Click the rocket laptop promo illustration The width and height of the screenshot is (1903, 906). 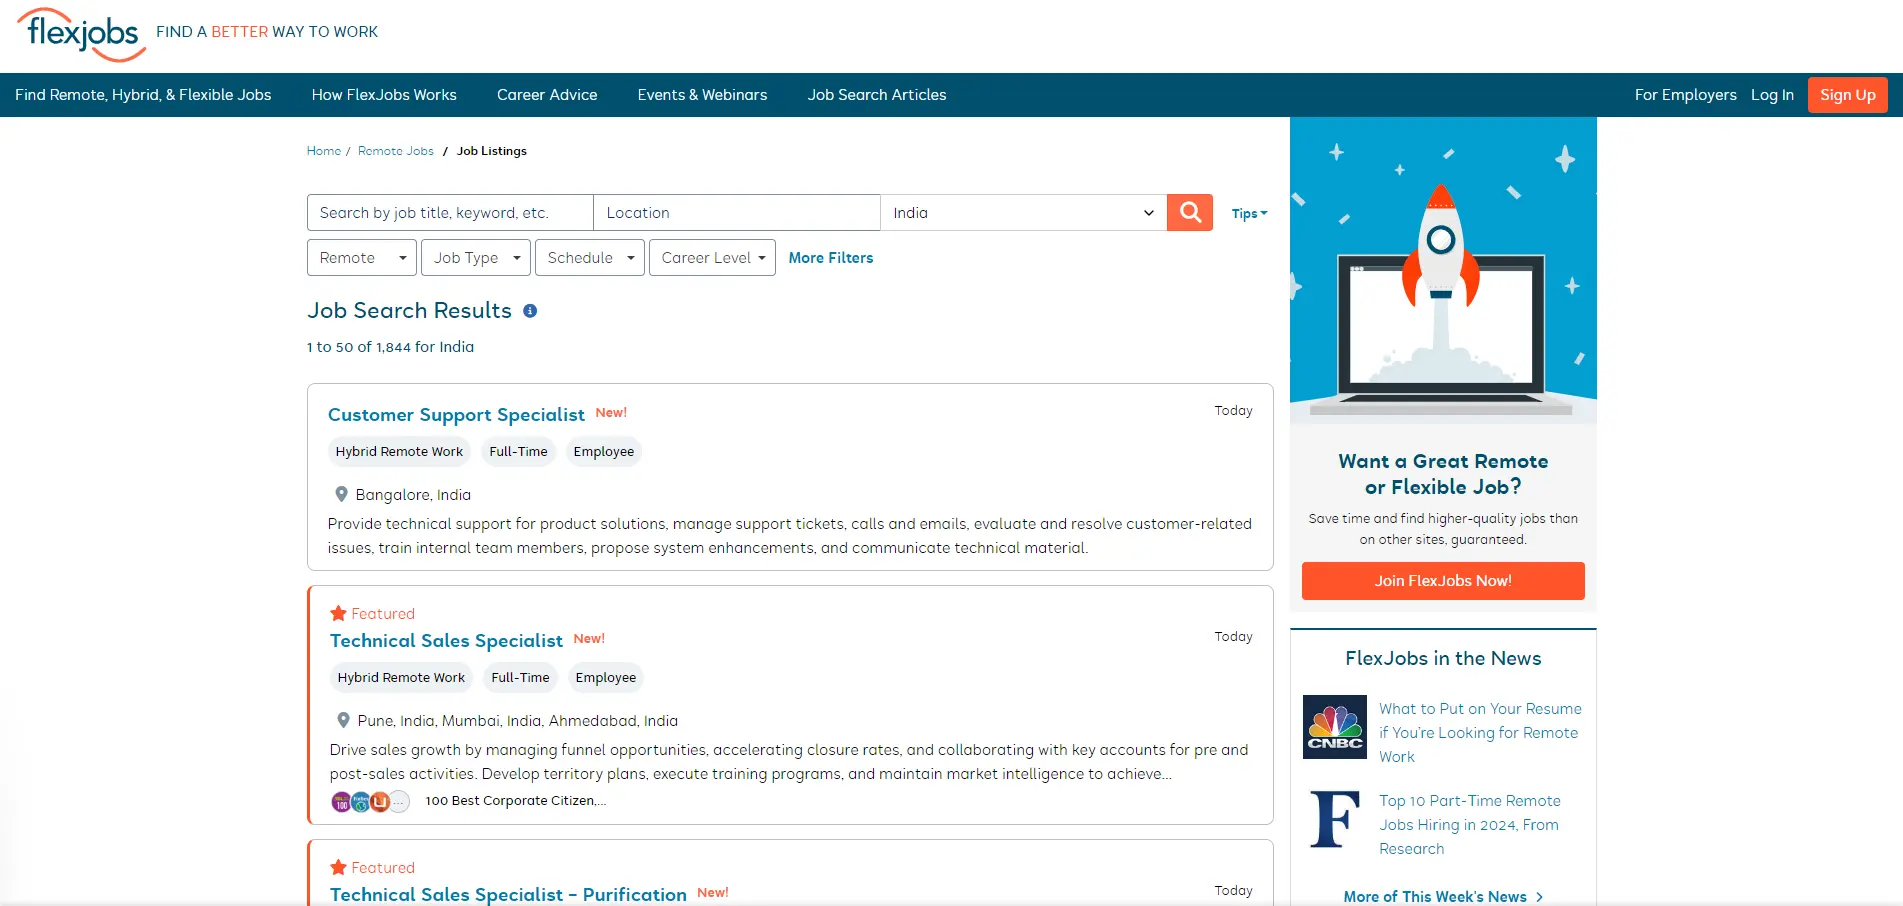tap(1443, 270)
